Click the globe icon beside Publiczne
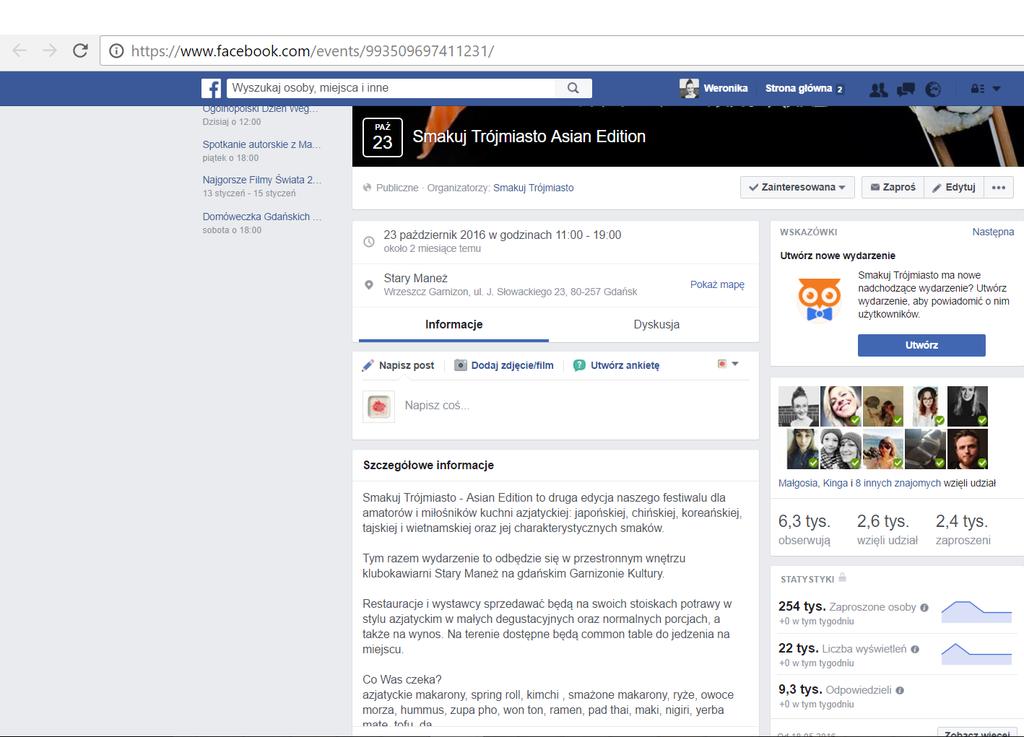The width and height of the screenshot is (1024, 737). tap(367, 188)
